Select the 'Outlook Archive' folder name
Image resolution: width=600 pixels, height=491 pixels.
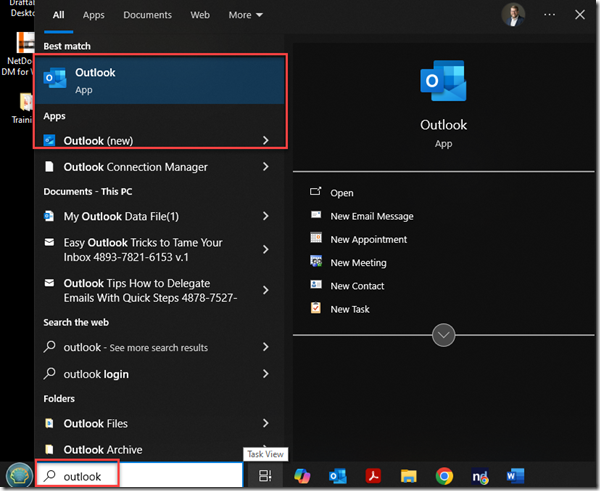[x=103, y=449]
